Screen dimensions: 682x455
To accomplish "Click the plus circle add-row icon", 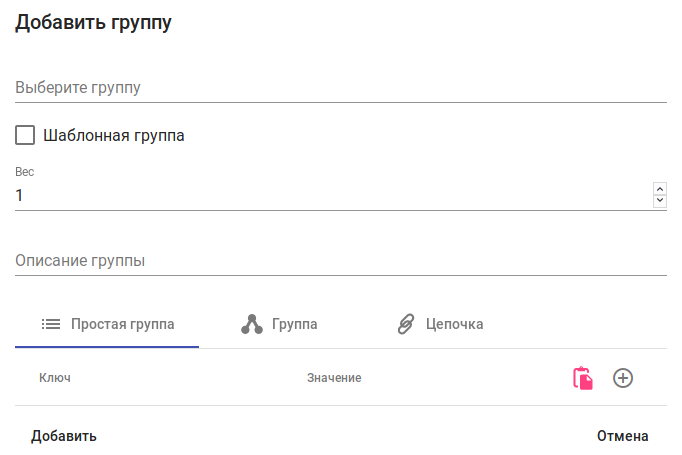I will 623,378.
